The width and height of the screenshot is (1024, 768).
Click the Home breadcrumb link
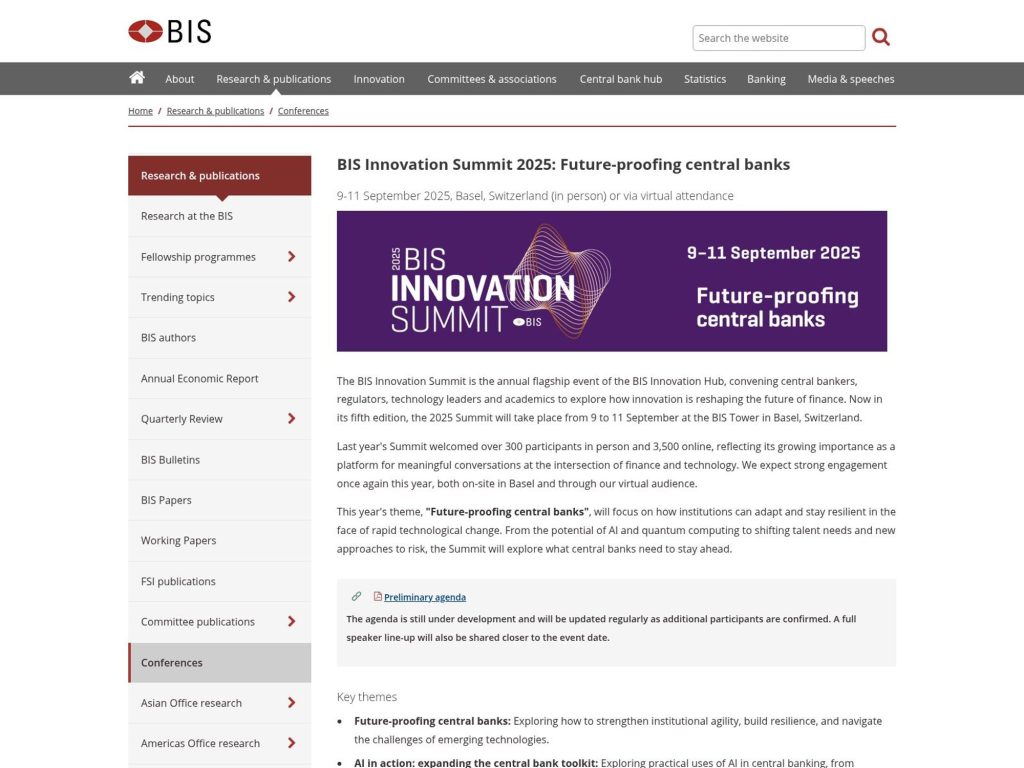click(x=140, y=111)
